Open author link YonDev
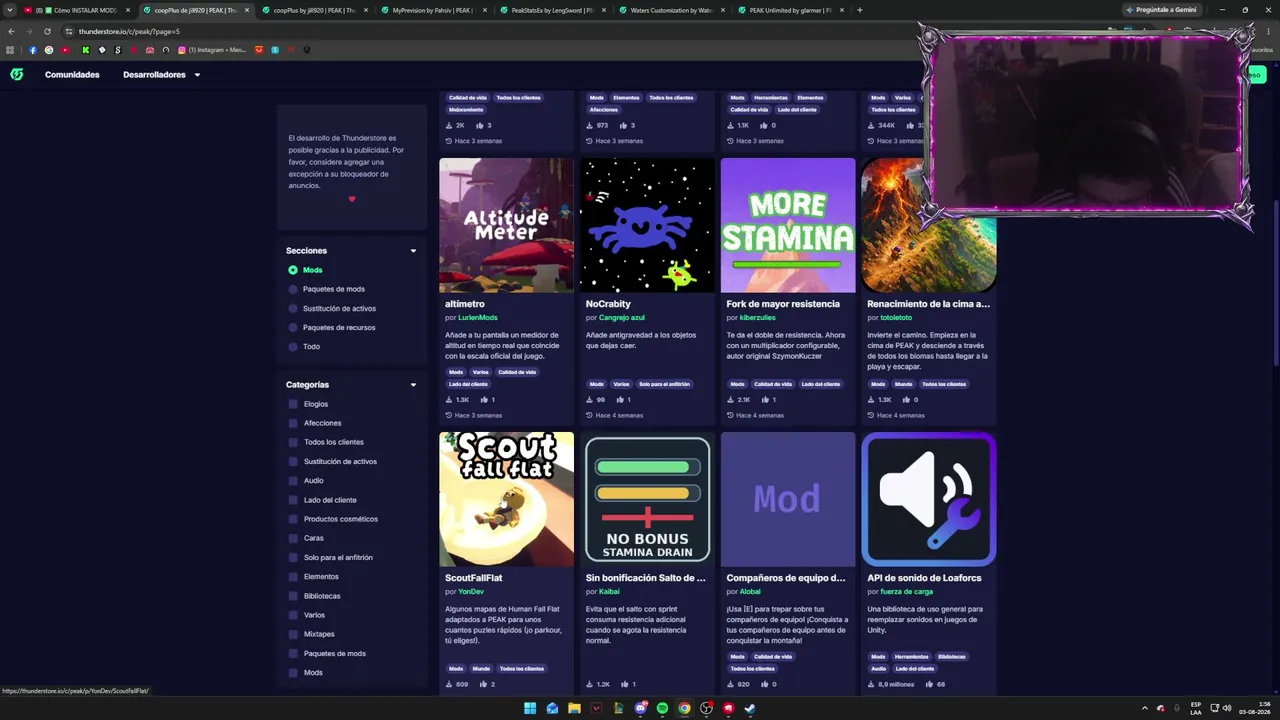The height and width of the screenshot is (720, 1280). (471, 592)
